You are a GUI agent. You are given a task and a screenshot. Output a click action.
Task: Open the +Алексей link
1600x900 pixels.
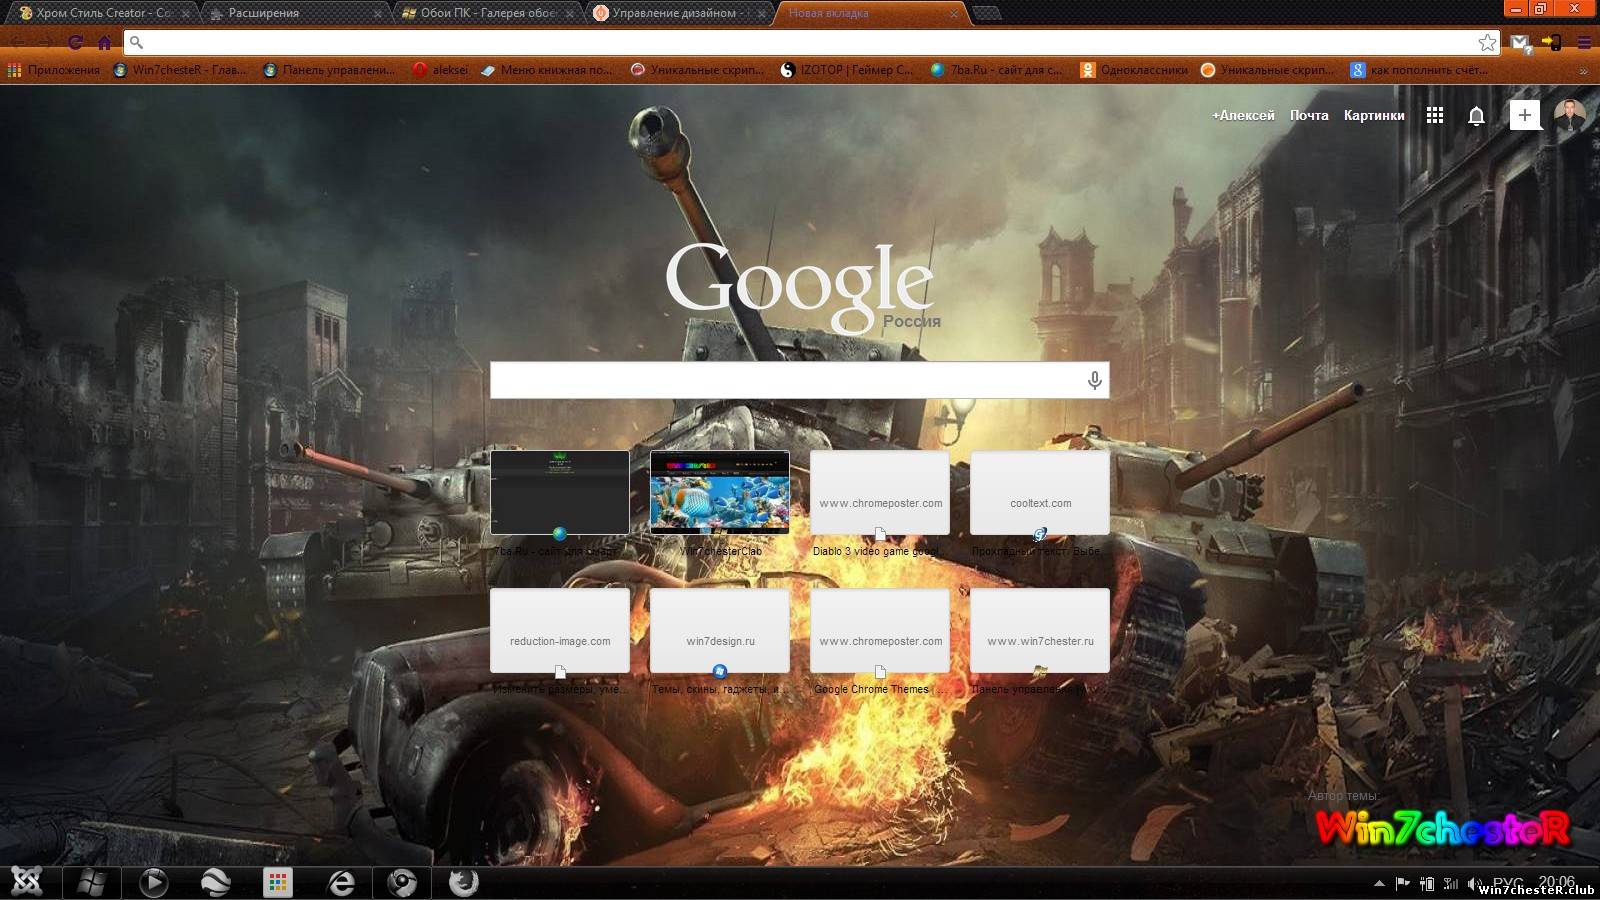(x=1243, y=115)
